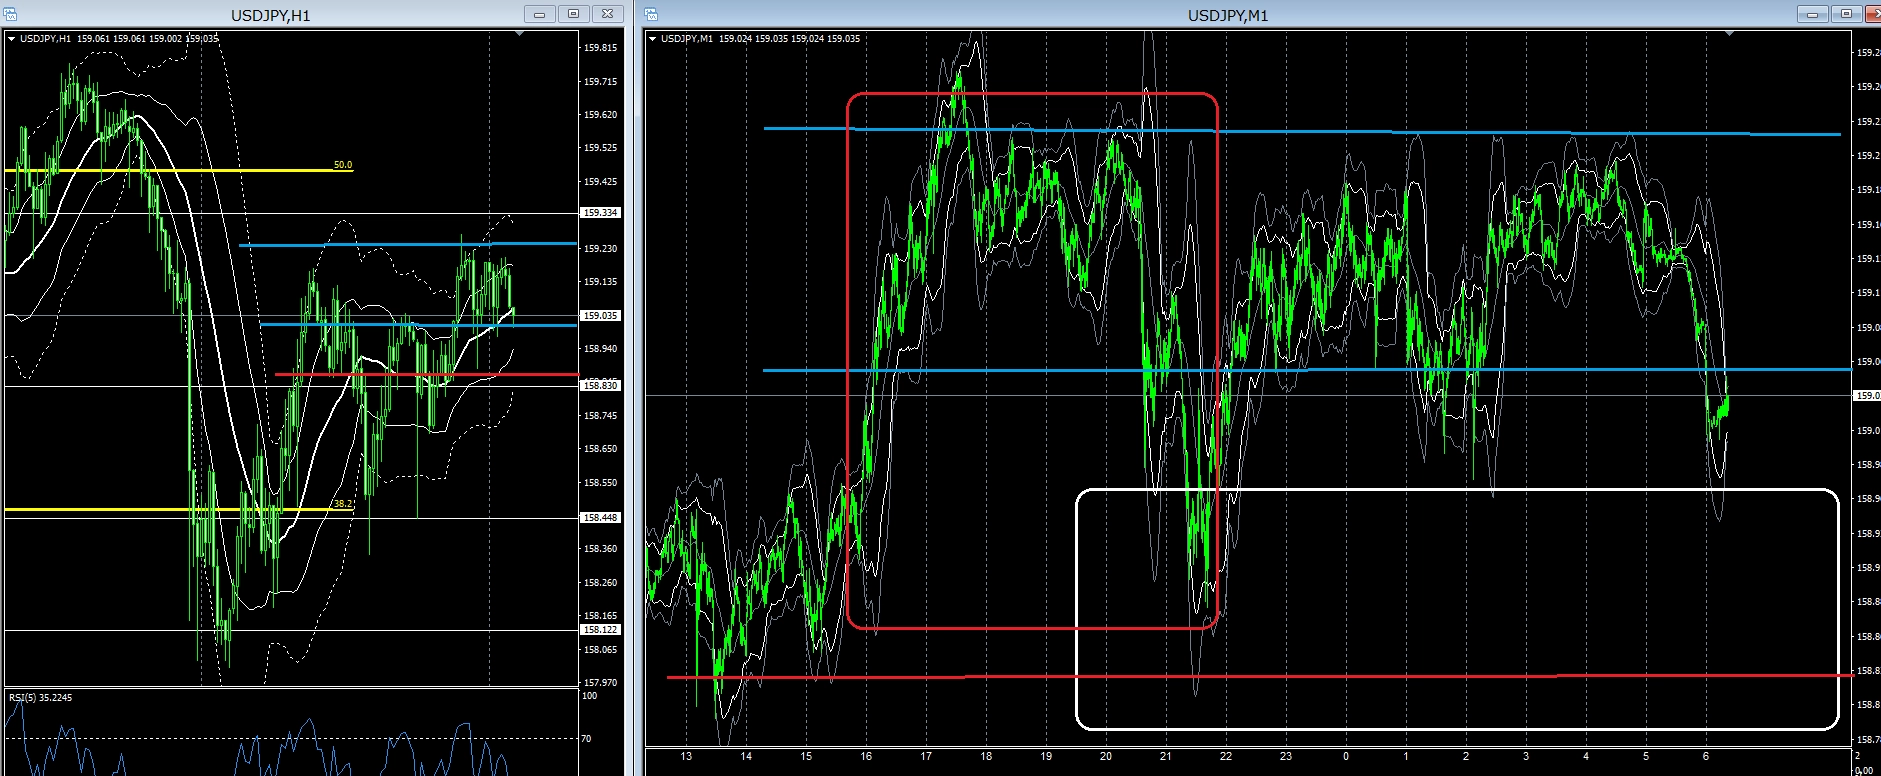Minimize the USDJPY,H1 chart window
The height and width of the screenshot is (776, 1881).
[540, 14]
